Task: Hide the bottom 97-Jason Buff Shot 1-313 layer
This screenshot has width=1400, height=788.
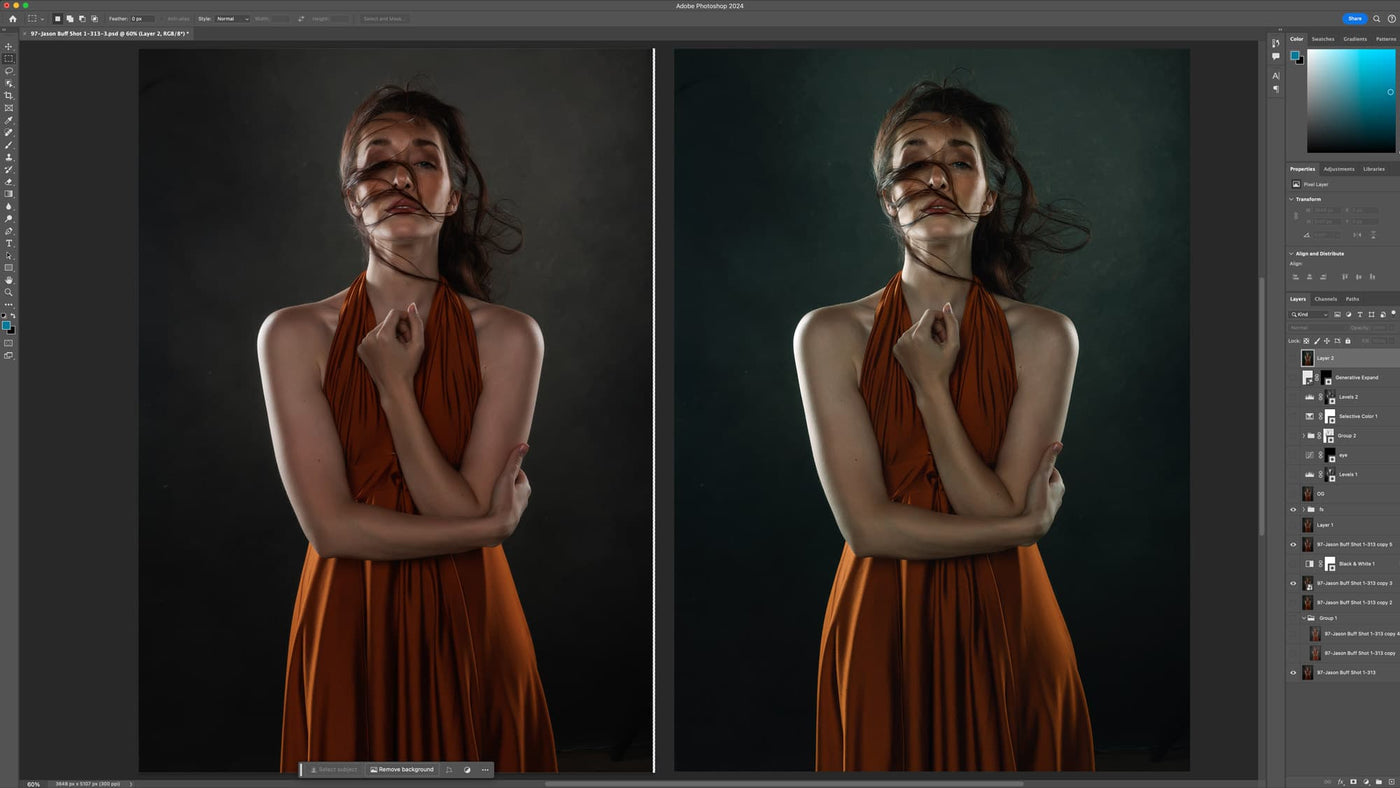Action: tap(1293, 672)
